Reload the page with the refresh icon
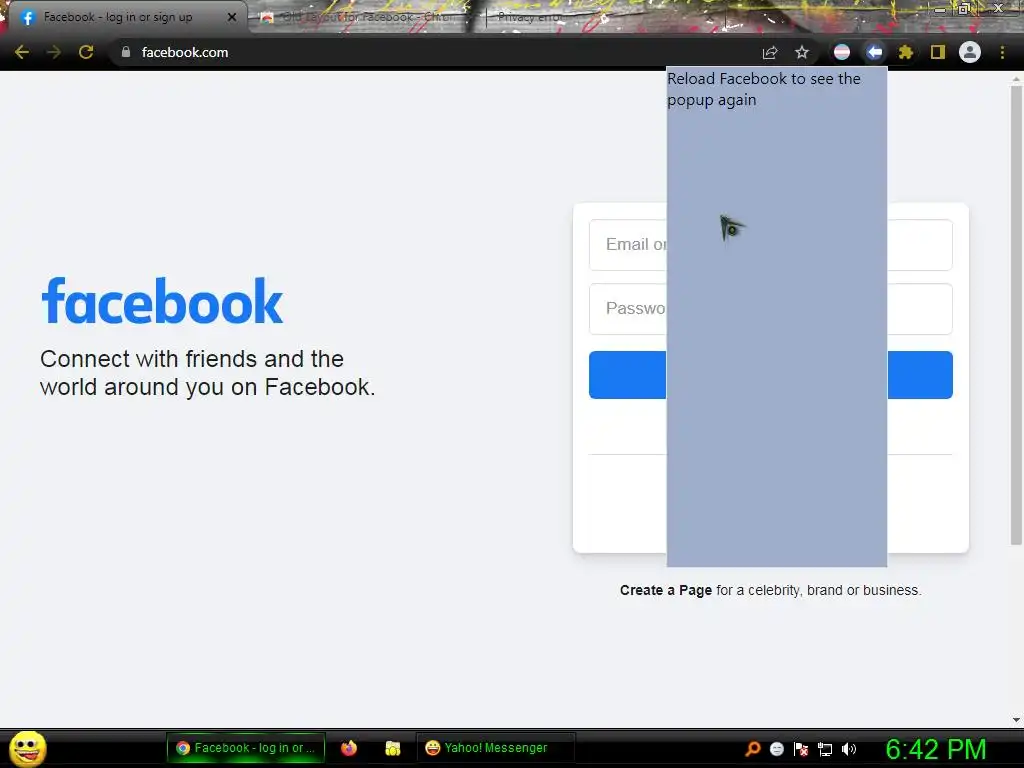1024x768 pixels. [86, 52]
